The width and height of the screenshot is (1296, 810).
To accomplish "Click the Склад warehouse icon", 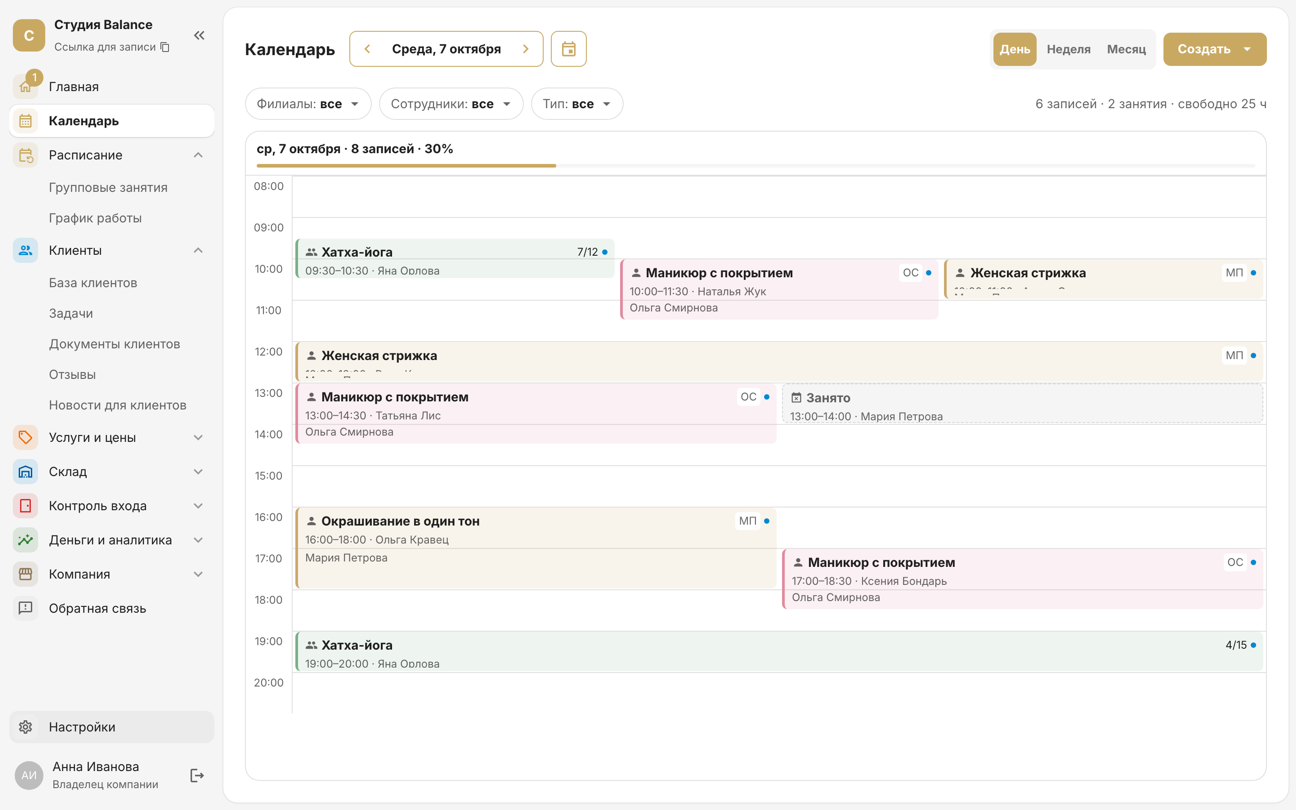I will [26, 472].
